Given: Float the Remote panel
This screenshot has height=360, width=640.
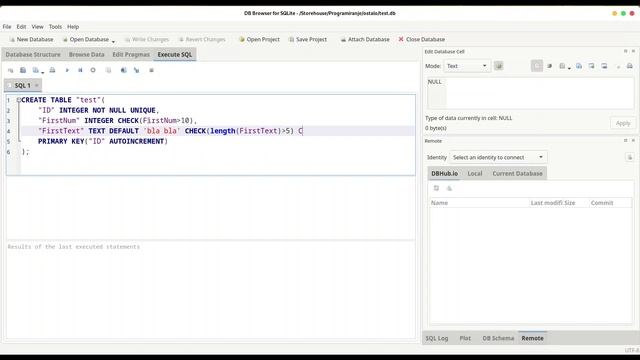Looking at the screenshot, I should (625, 140).
